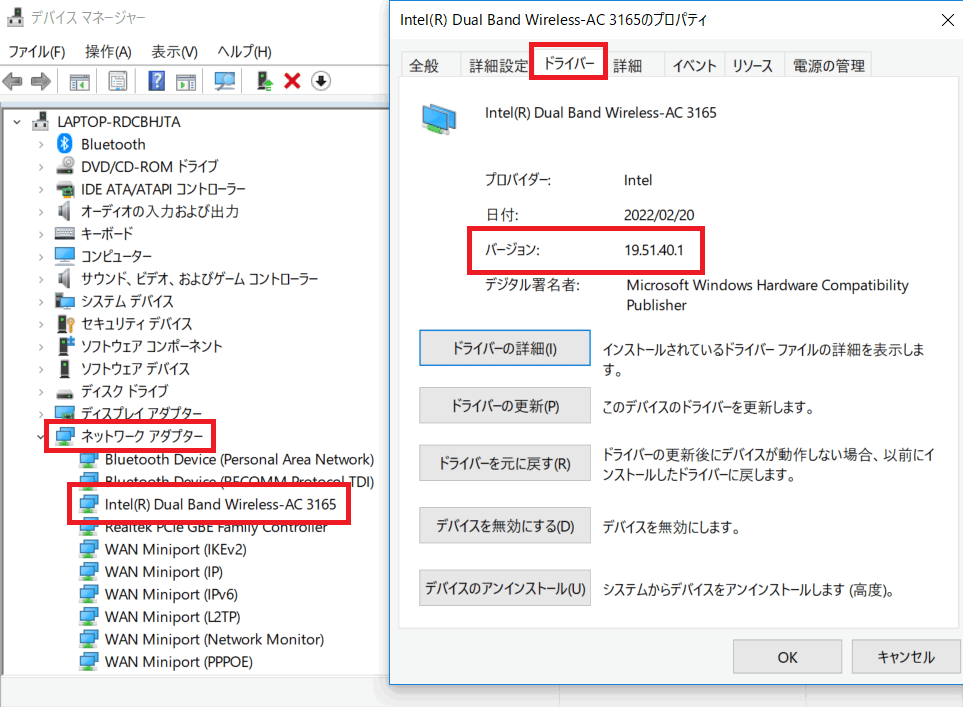
Task: Click the device icon in the properties dialog
Action: (439, 119)
